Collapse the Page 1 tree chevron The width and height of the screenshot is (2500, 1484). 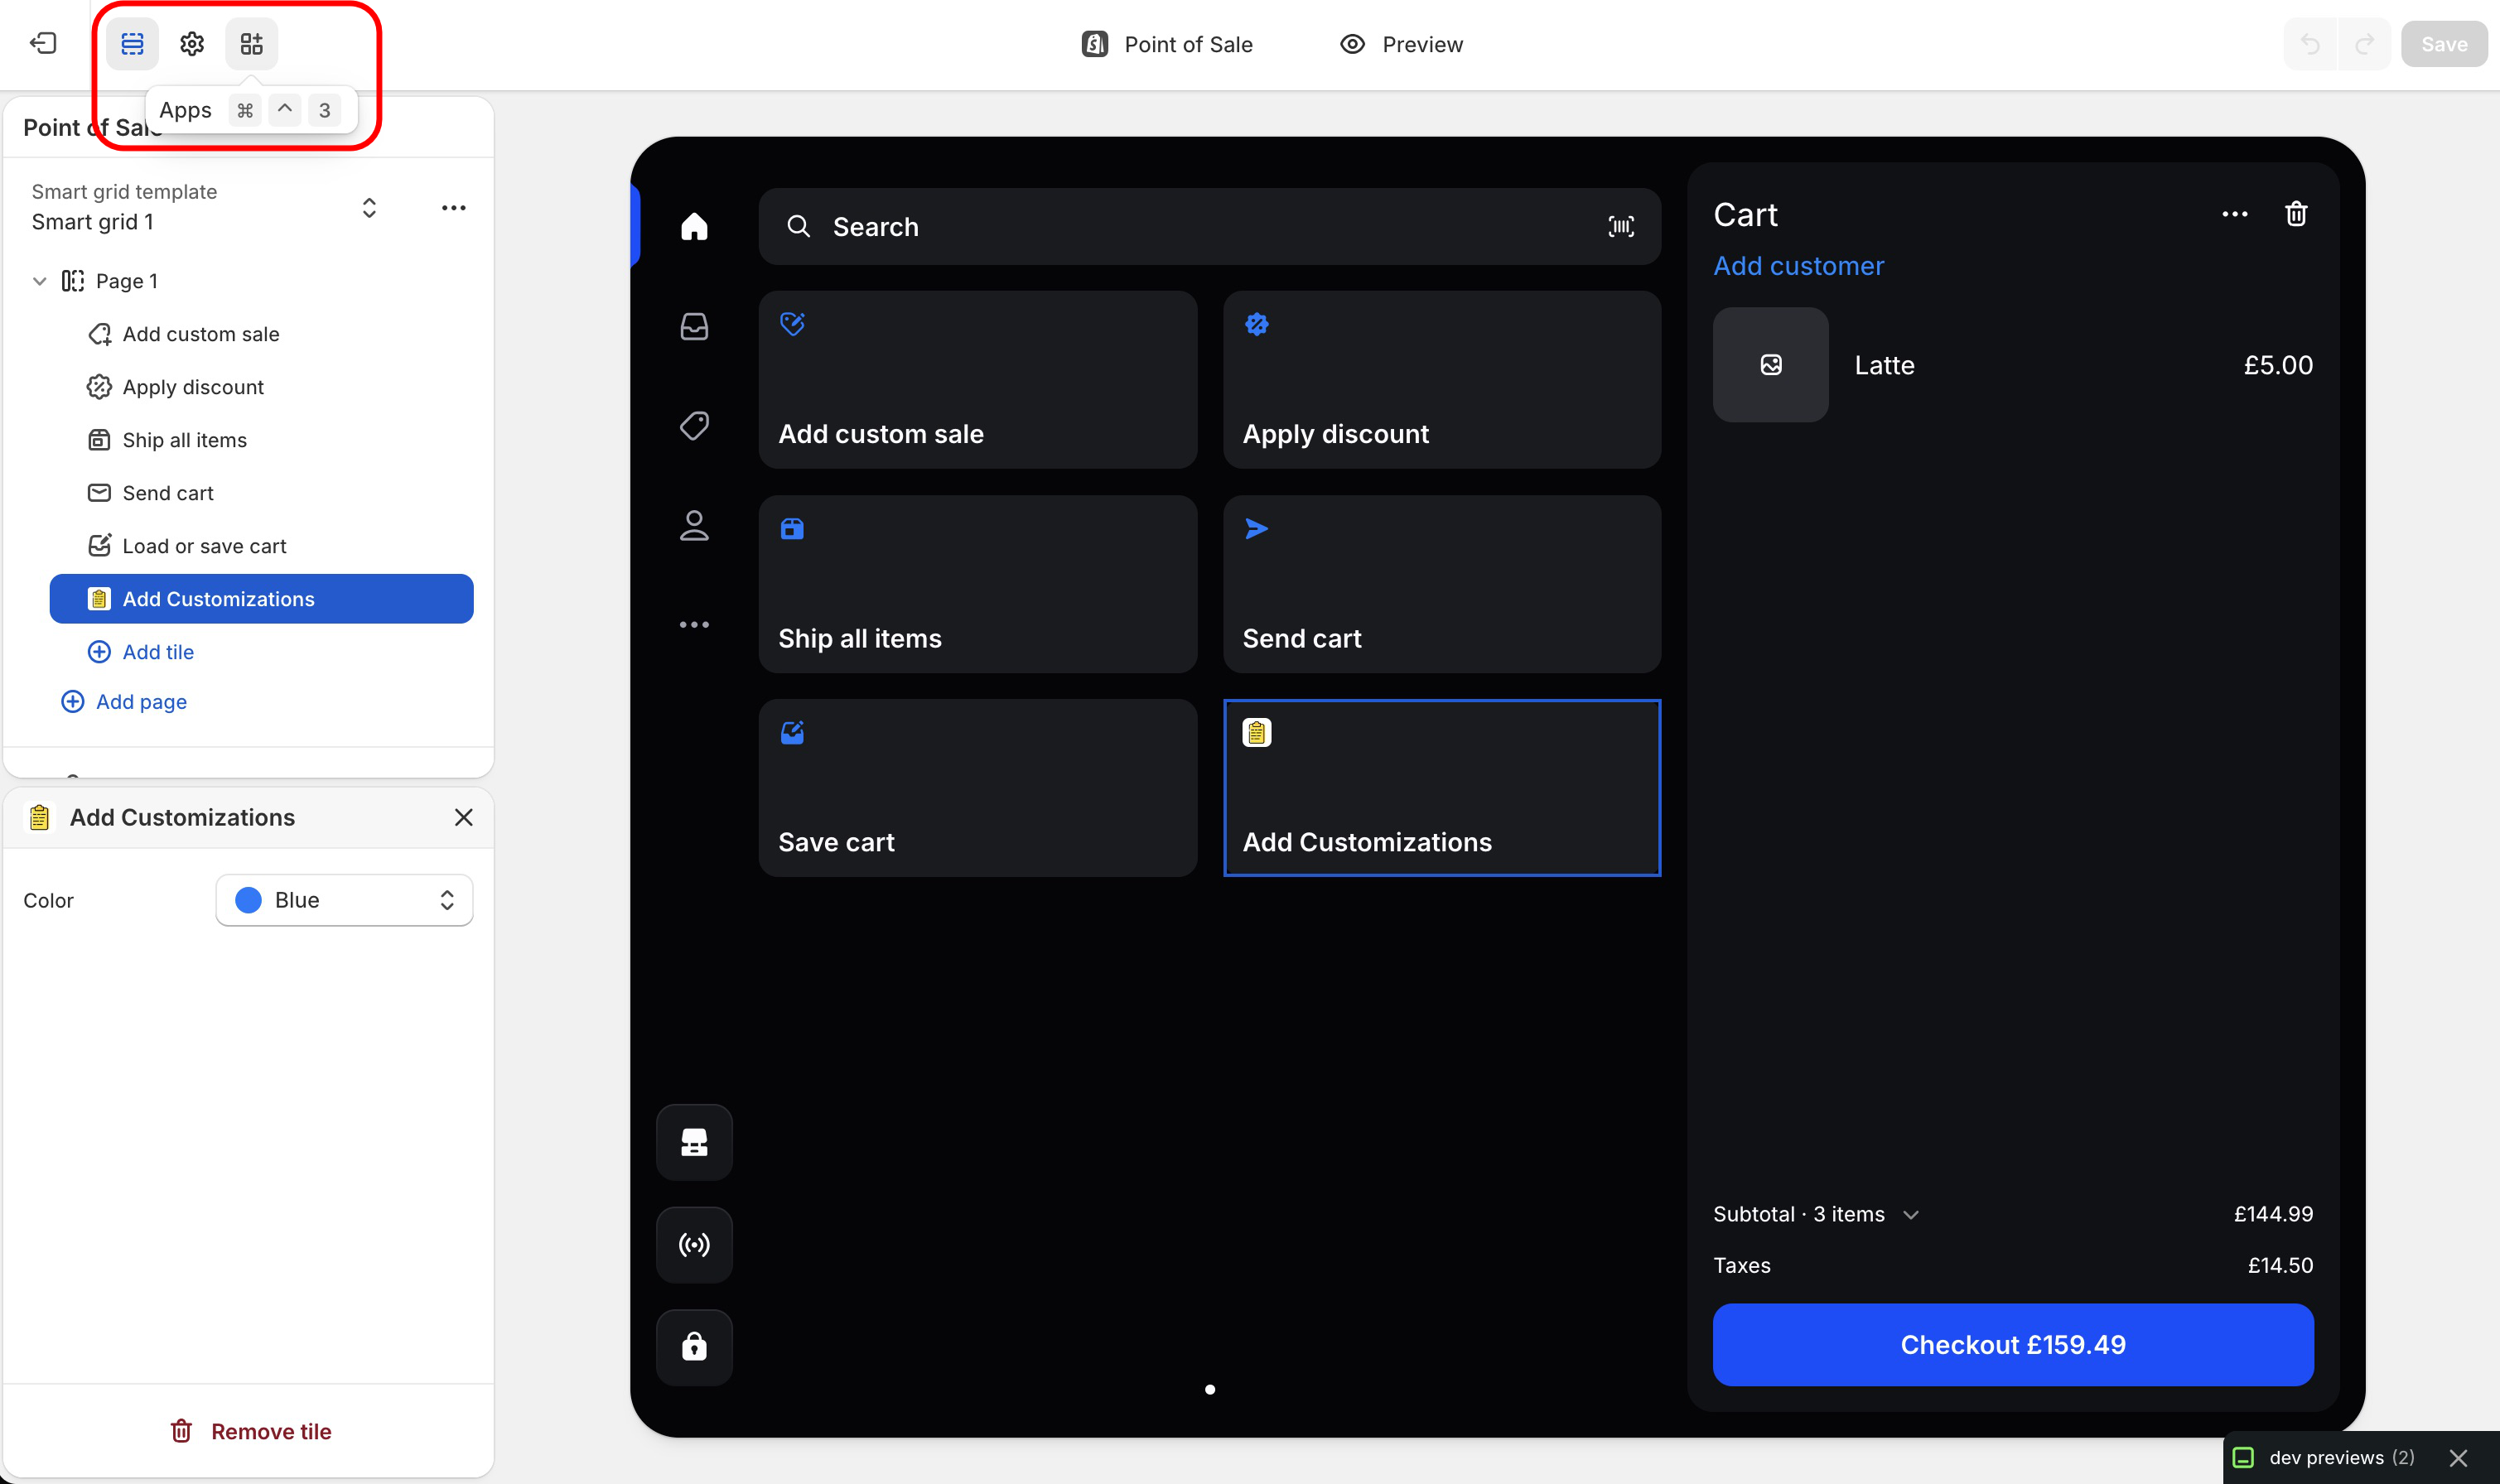point(40,281)
